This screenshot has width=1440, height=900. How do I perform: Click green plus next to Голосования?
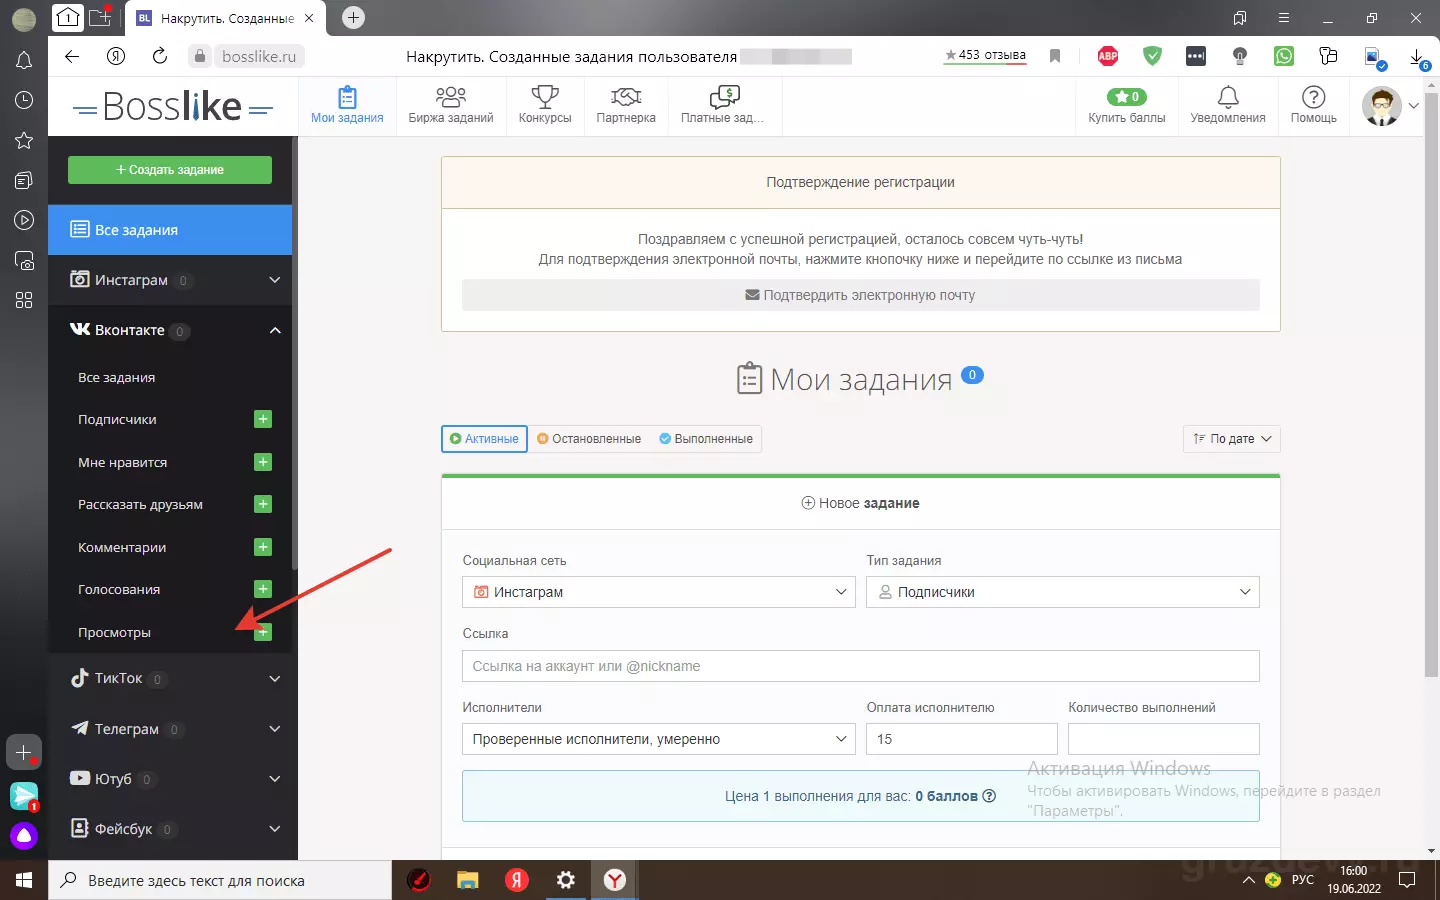(x=263, y=589)
